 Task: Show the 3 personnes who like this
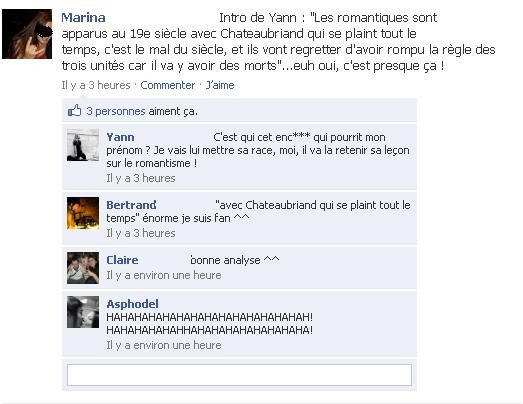(116, 111)
